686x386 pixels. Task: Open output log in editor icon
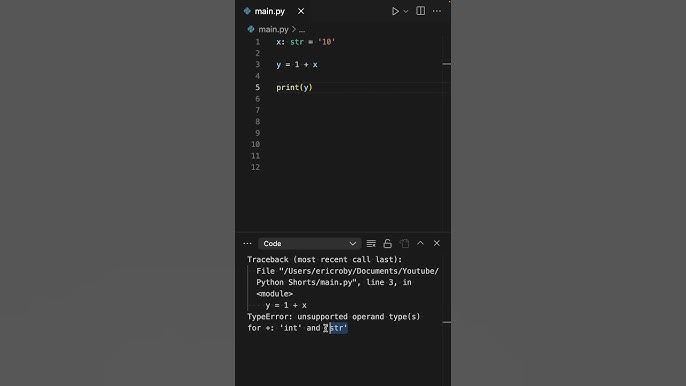pos(404,243)
